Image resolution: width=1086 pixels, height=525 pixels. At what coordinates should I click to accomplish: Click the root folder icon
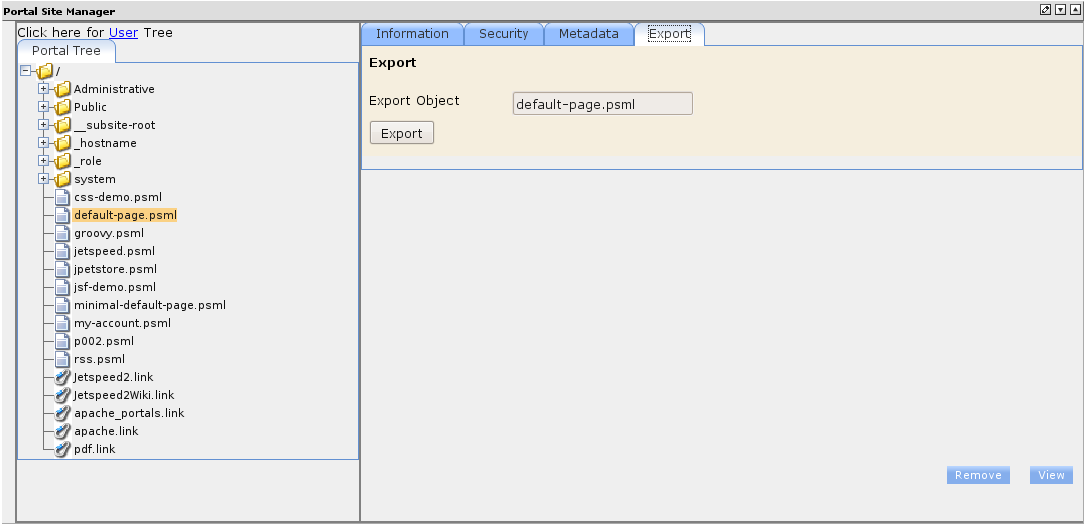coord(45,71)
